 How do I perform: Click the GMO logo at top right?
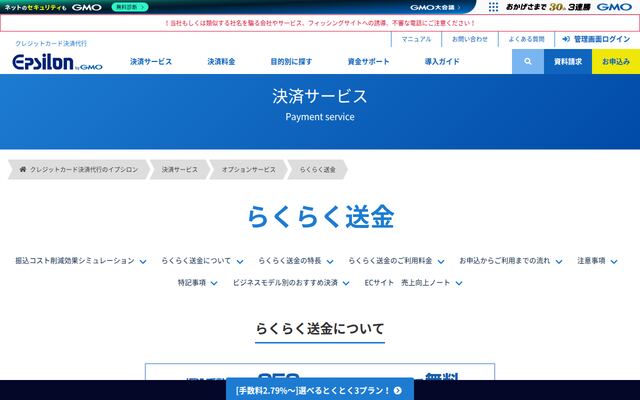(x=614, y=7)
